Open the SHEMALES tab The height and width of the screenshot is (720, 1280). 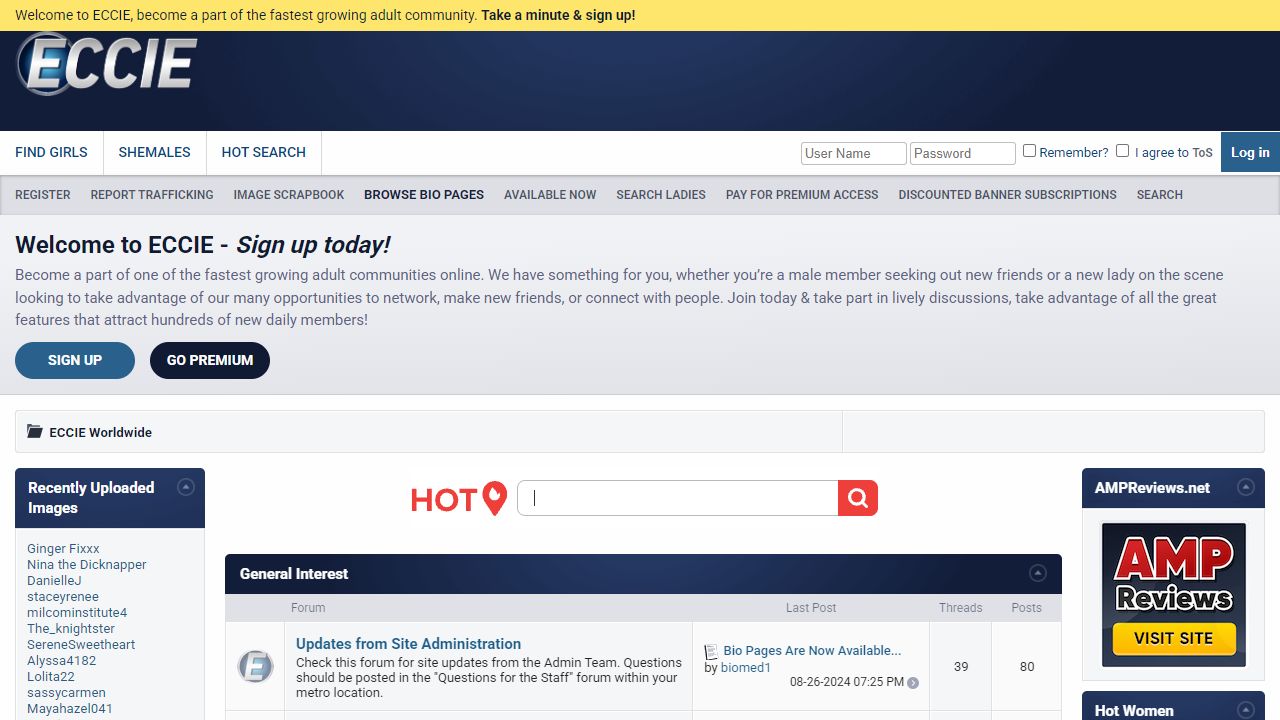[x=154, y=152]
